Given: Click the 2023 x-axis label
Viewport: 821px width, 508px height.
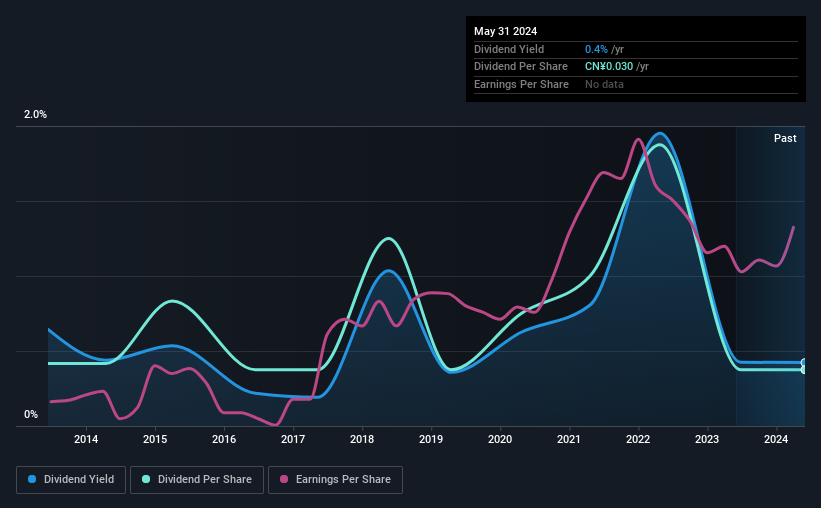Looking at the screenshot, I should pos(707,439).
